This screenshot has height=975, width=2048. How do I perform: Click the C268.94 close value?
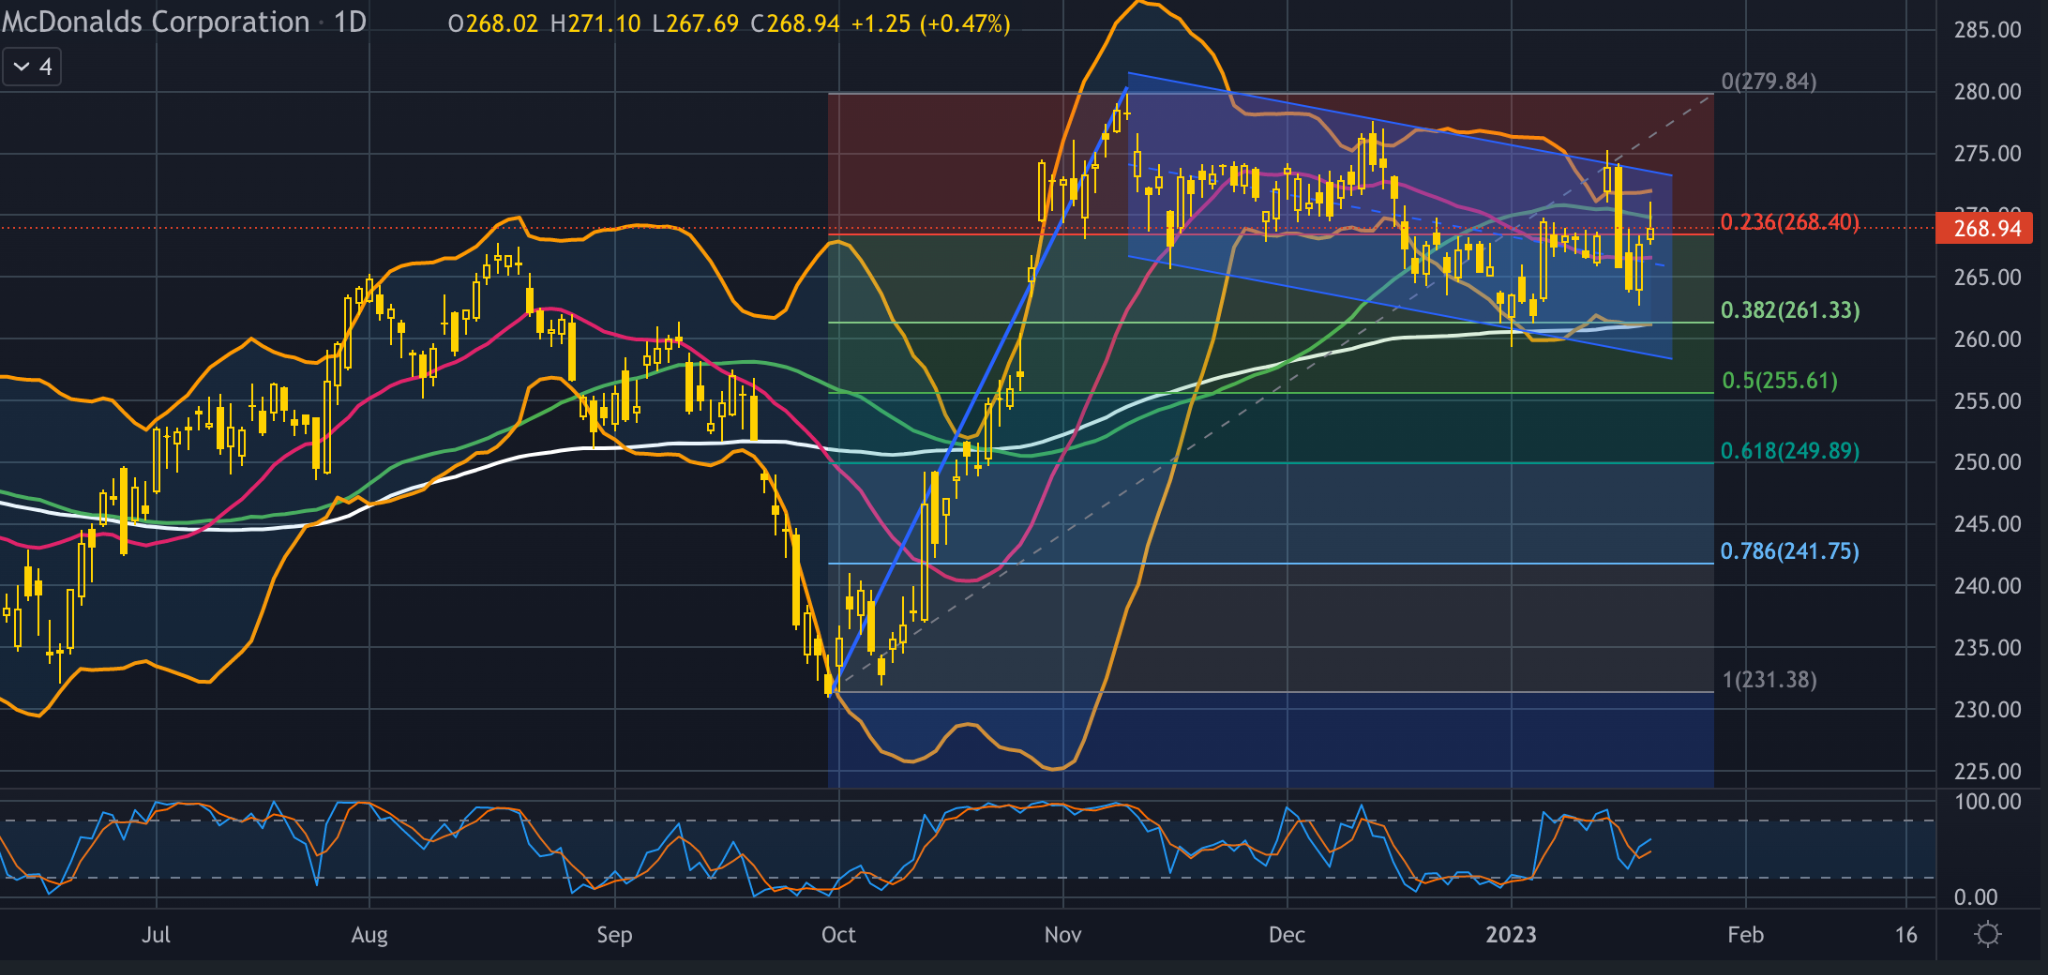[x=795, y=23]
